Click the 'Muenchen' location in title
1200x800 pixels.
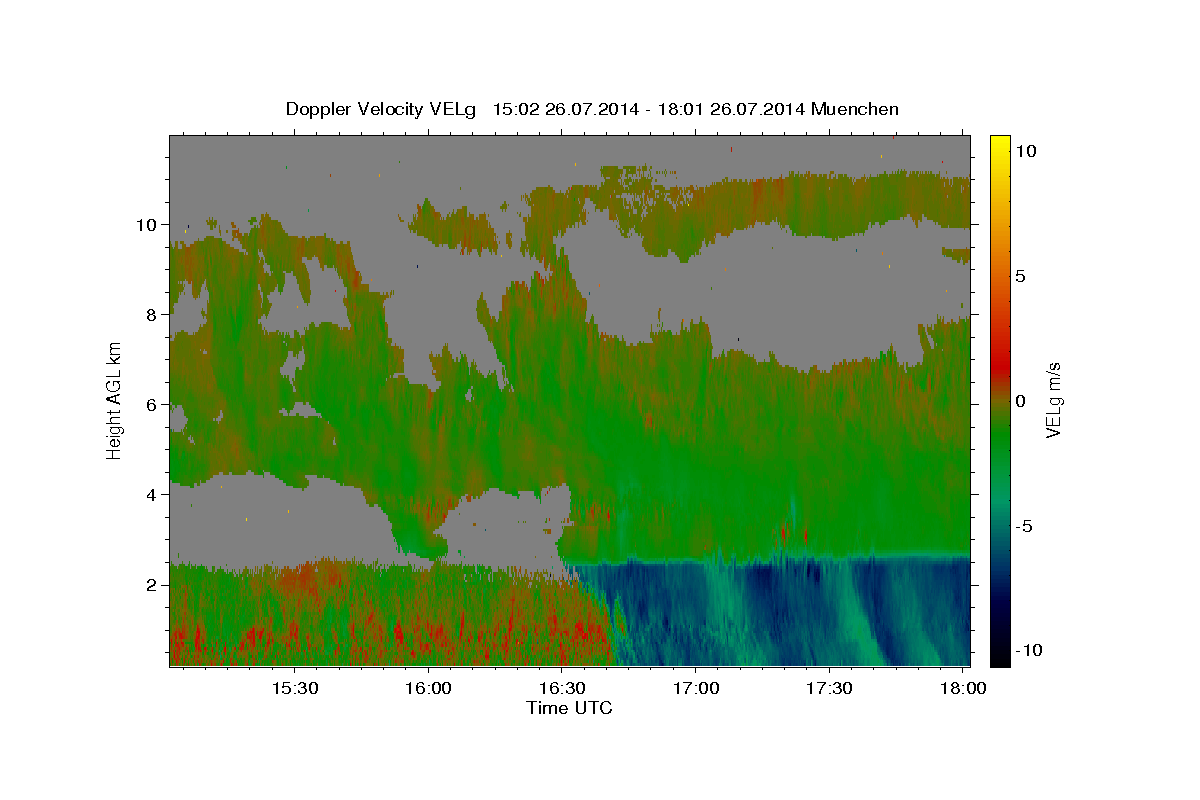point(855,109)
